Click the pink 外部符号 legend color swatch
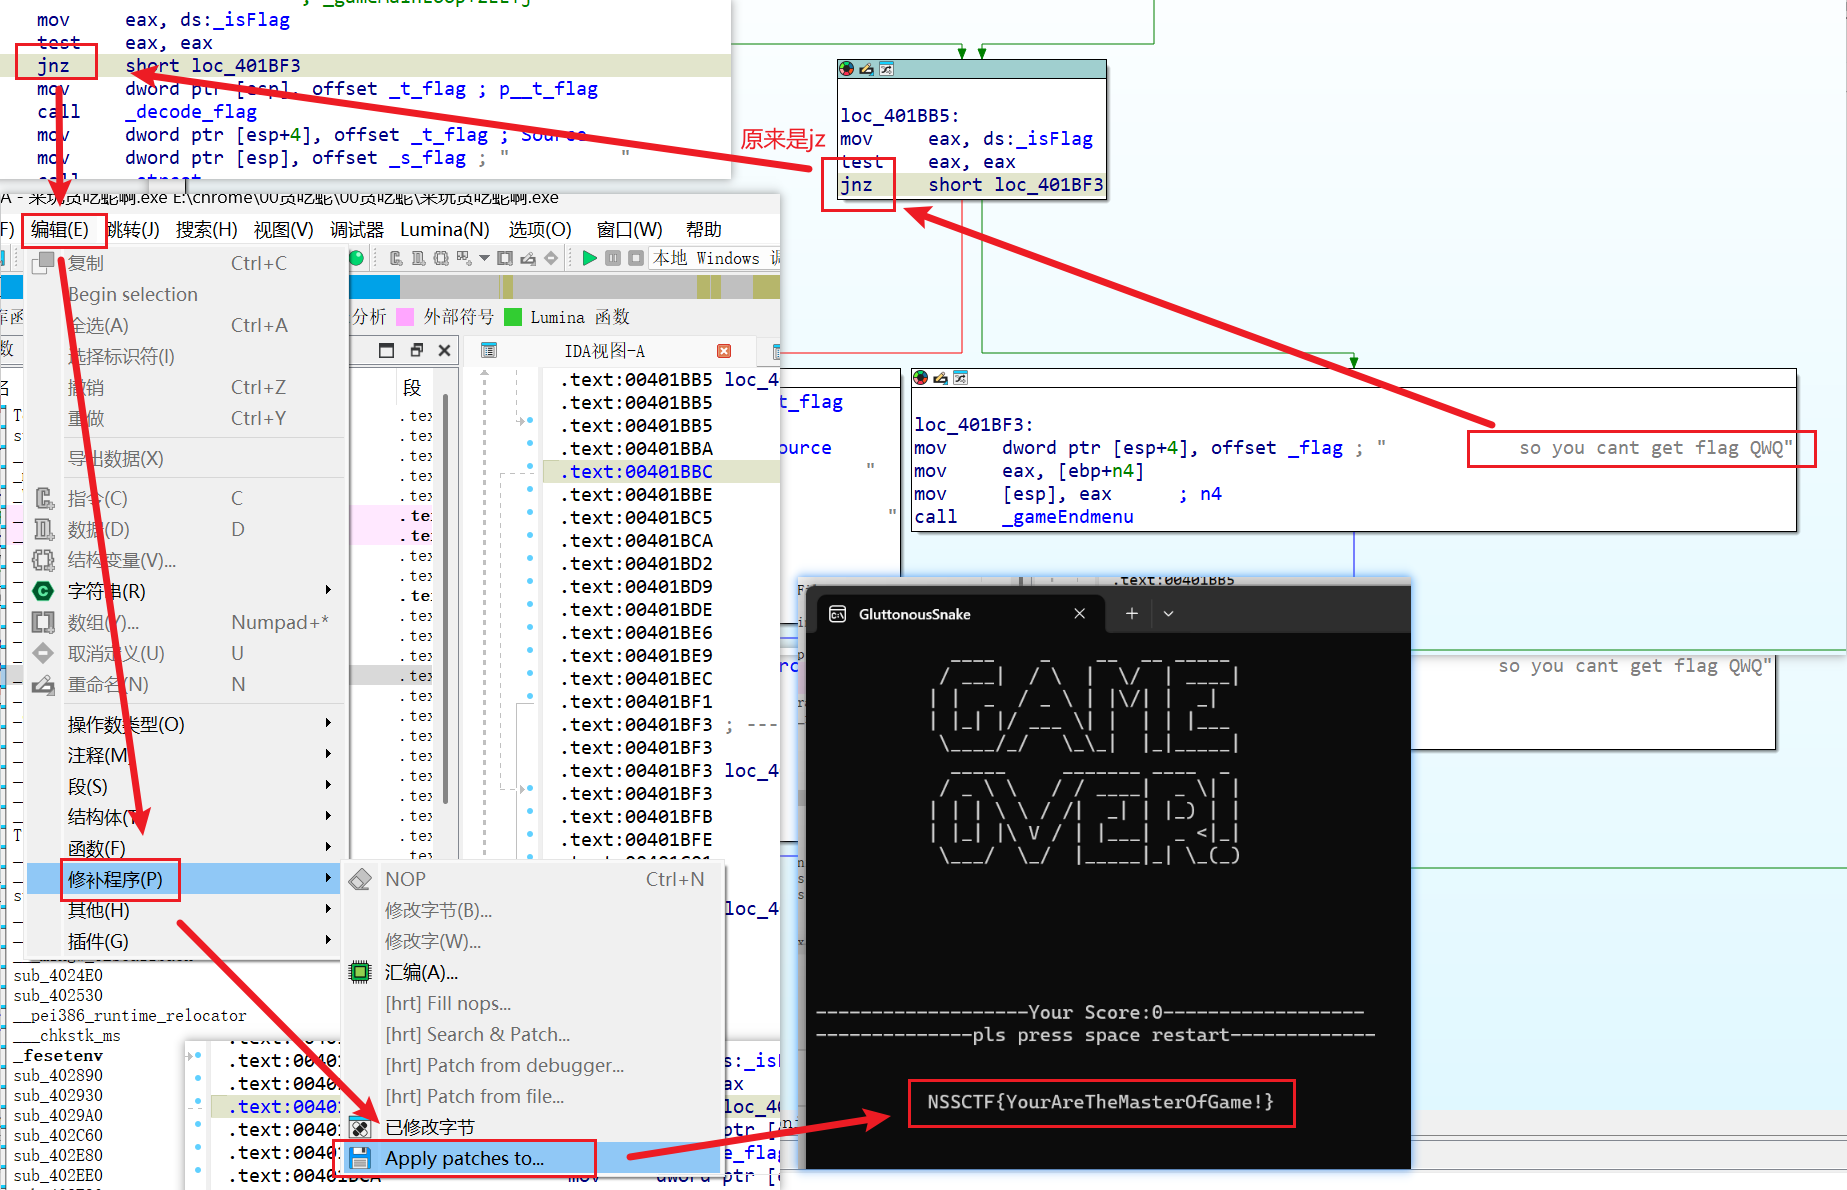The width and height of the screenshot is (1847, 1190). click(x=405, y=317)
